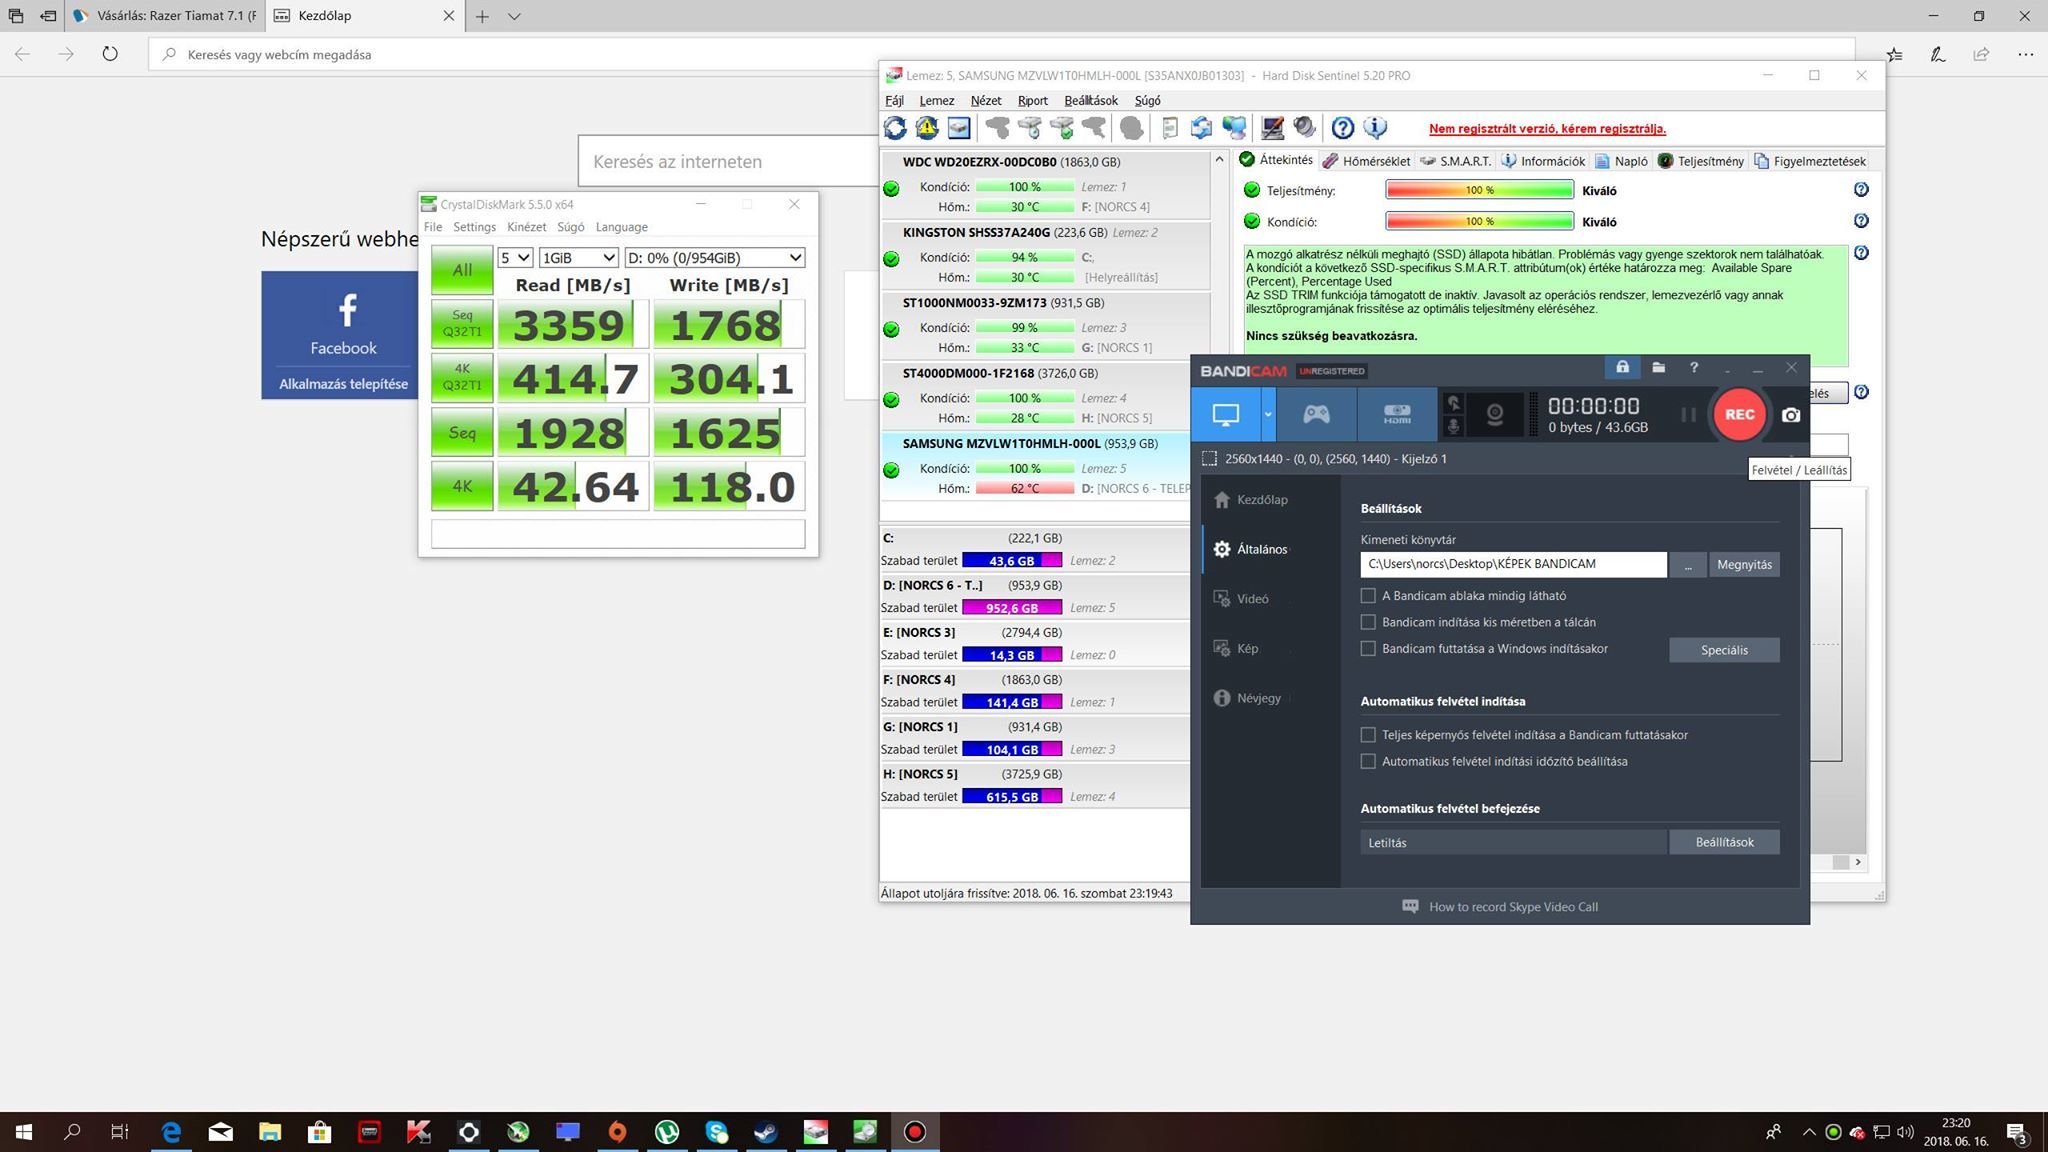The image size is (2048, 1152).
Task: Open Edge tab list chevron
Action: point(514,16)
